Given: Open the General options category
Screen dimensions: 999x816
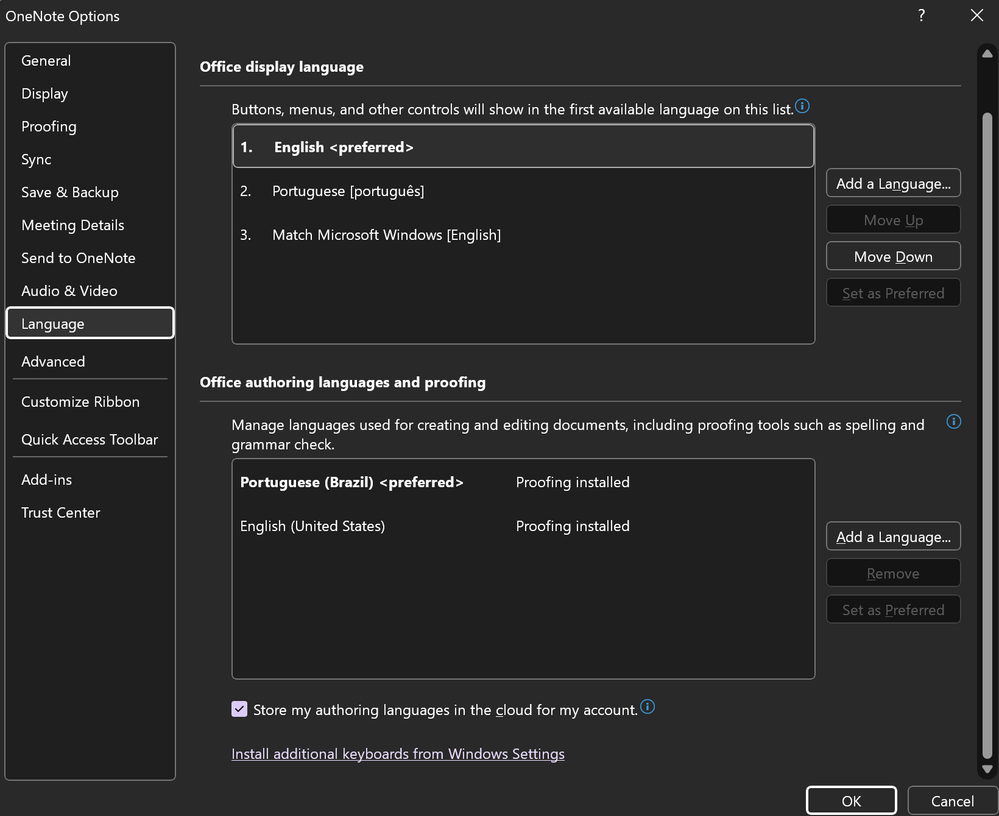Looking at the screenshot, I should click(x=90, y=61).
